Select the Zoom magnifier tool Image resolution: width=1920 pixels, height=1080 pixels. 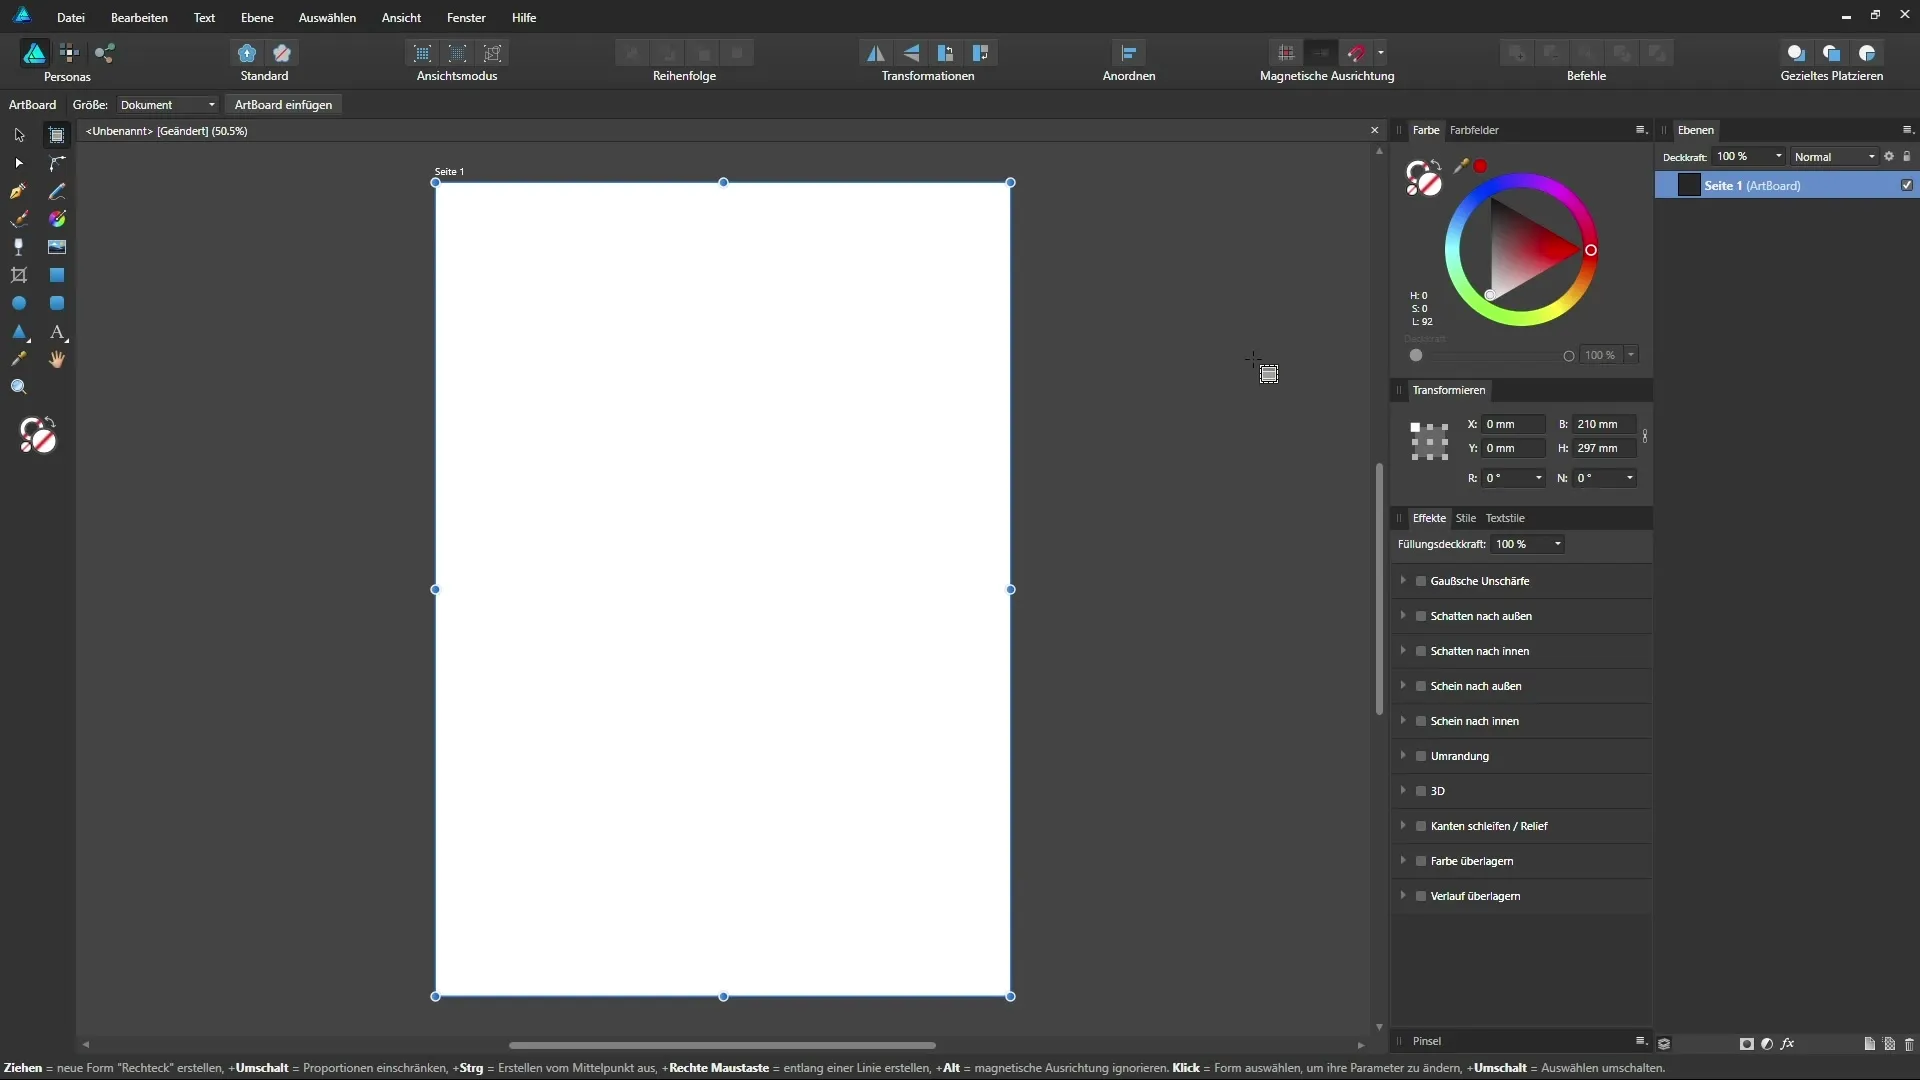(19, 388)
